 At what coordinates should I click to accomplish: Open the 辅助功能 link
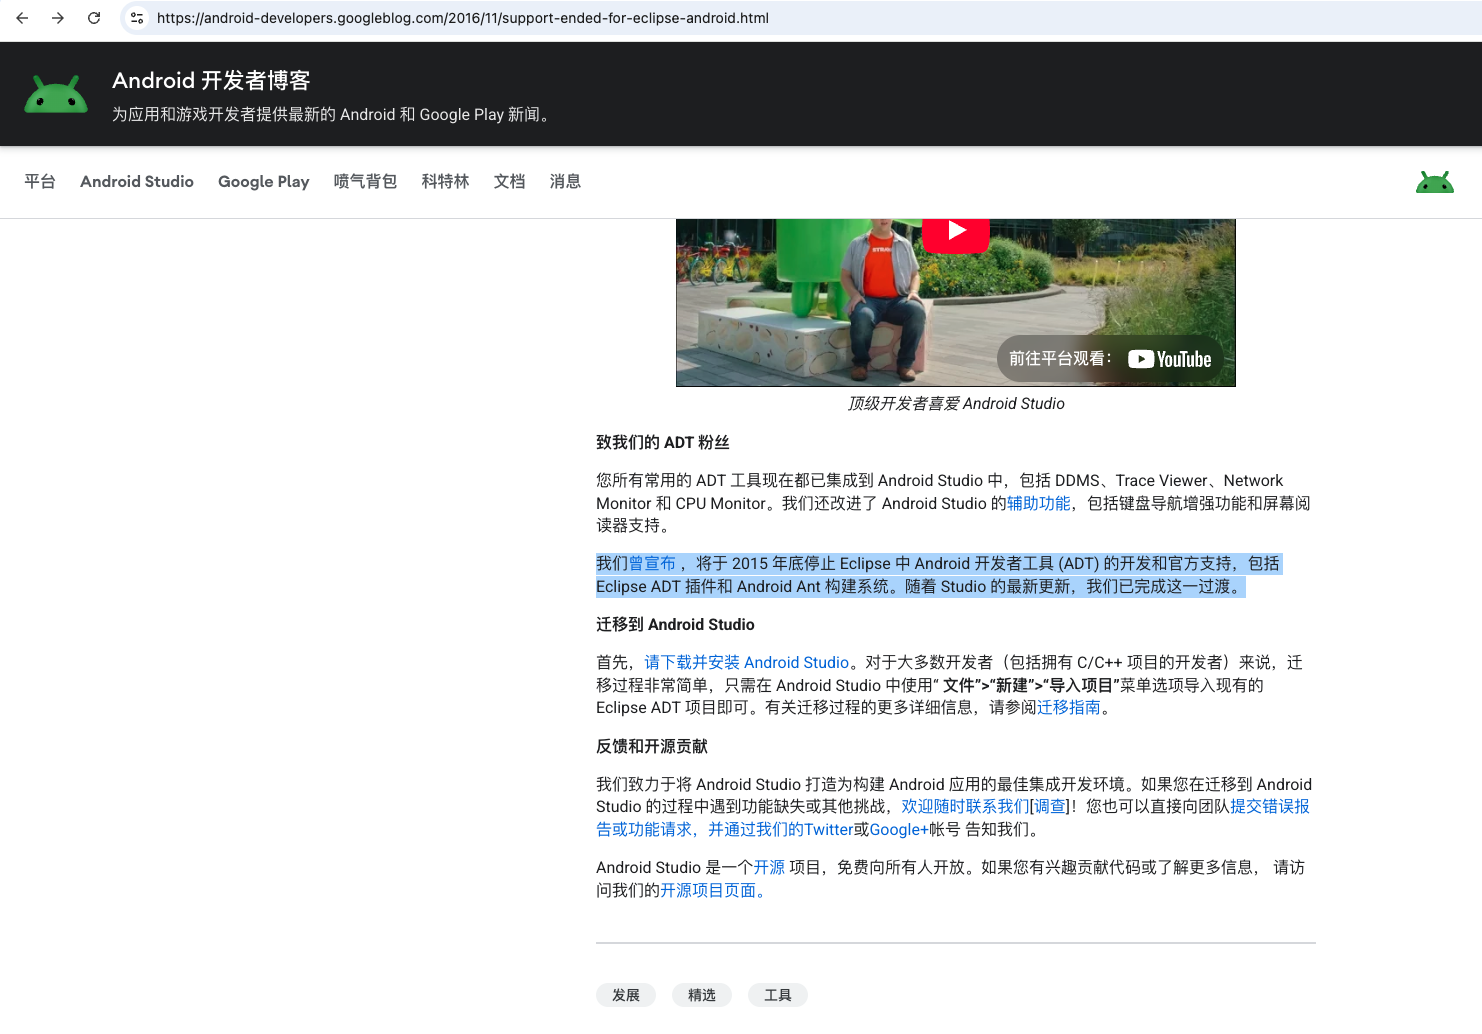tap(1038, 503)
